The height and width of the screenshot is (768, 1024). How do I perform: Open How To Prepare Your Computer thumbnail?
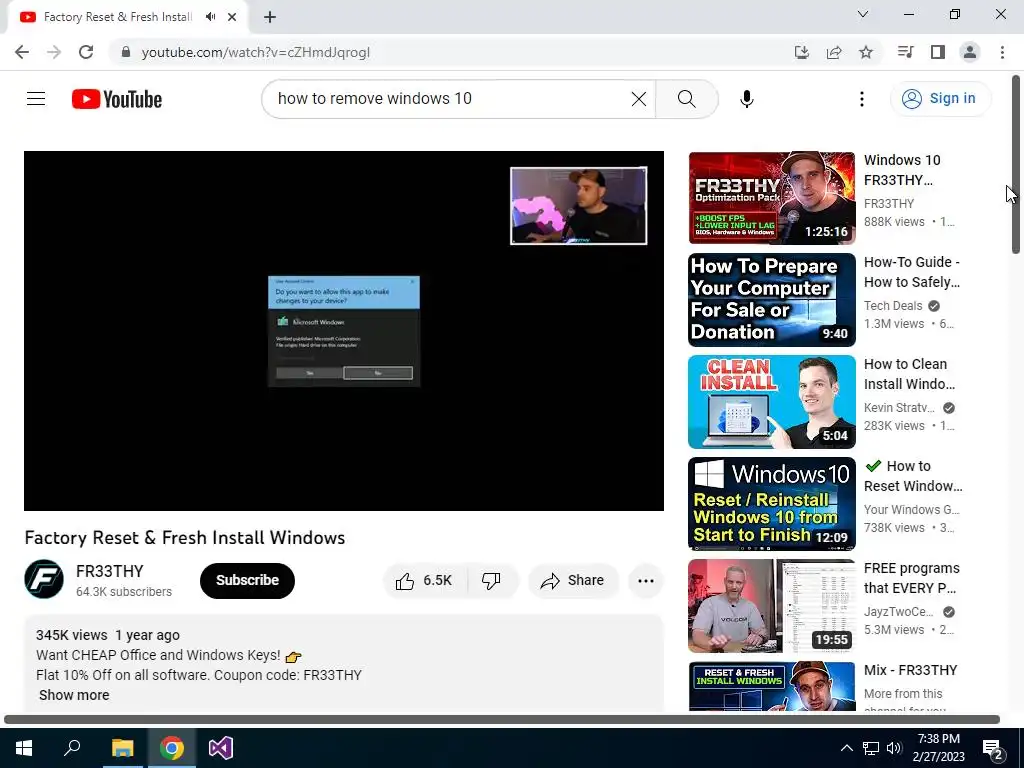tap(771, 300)
